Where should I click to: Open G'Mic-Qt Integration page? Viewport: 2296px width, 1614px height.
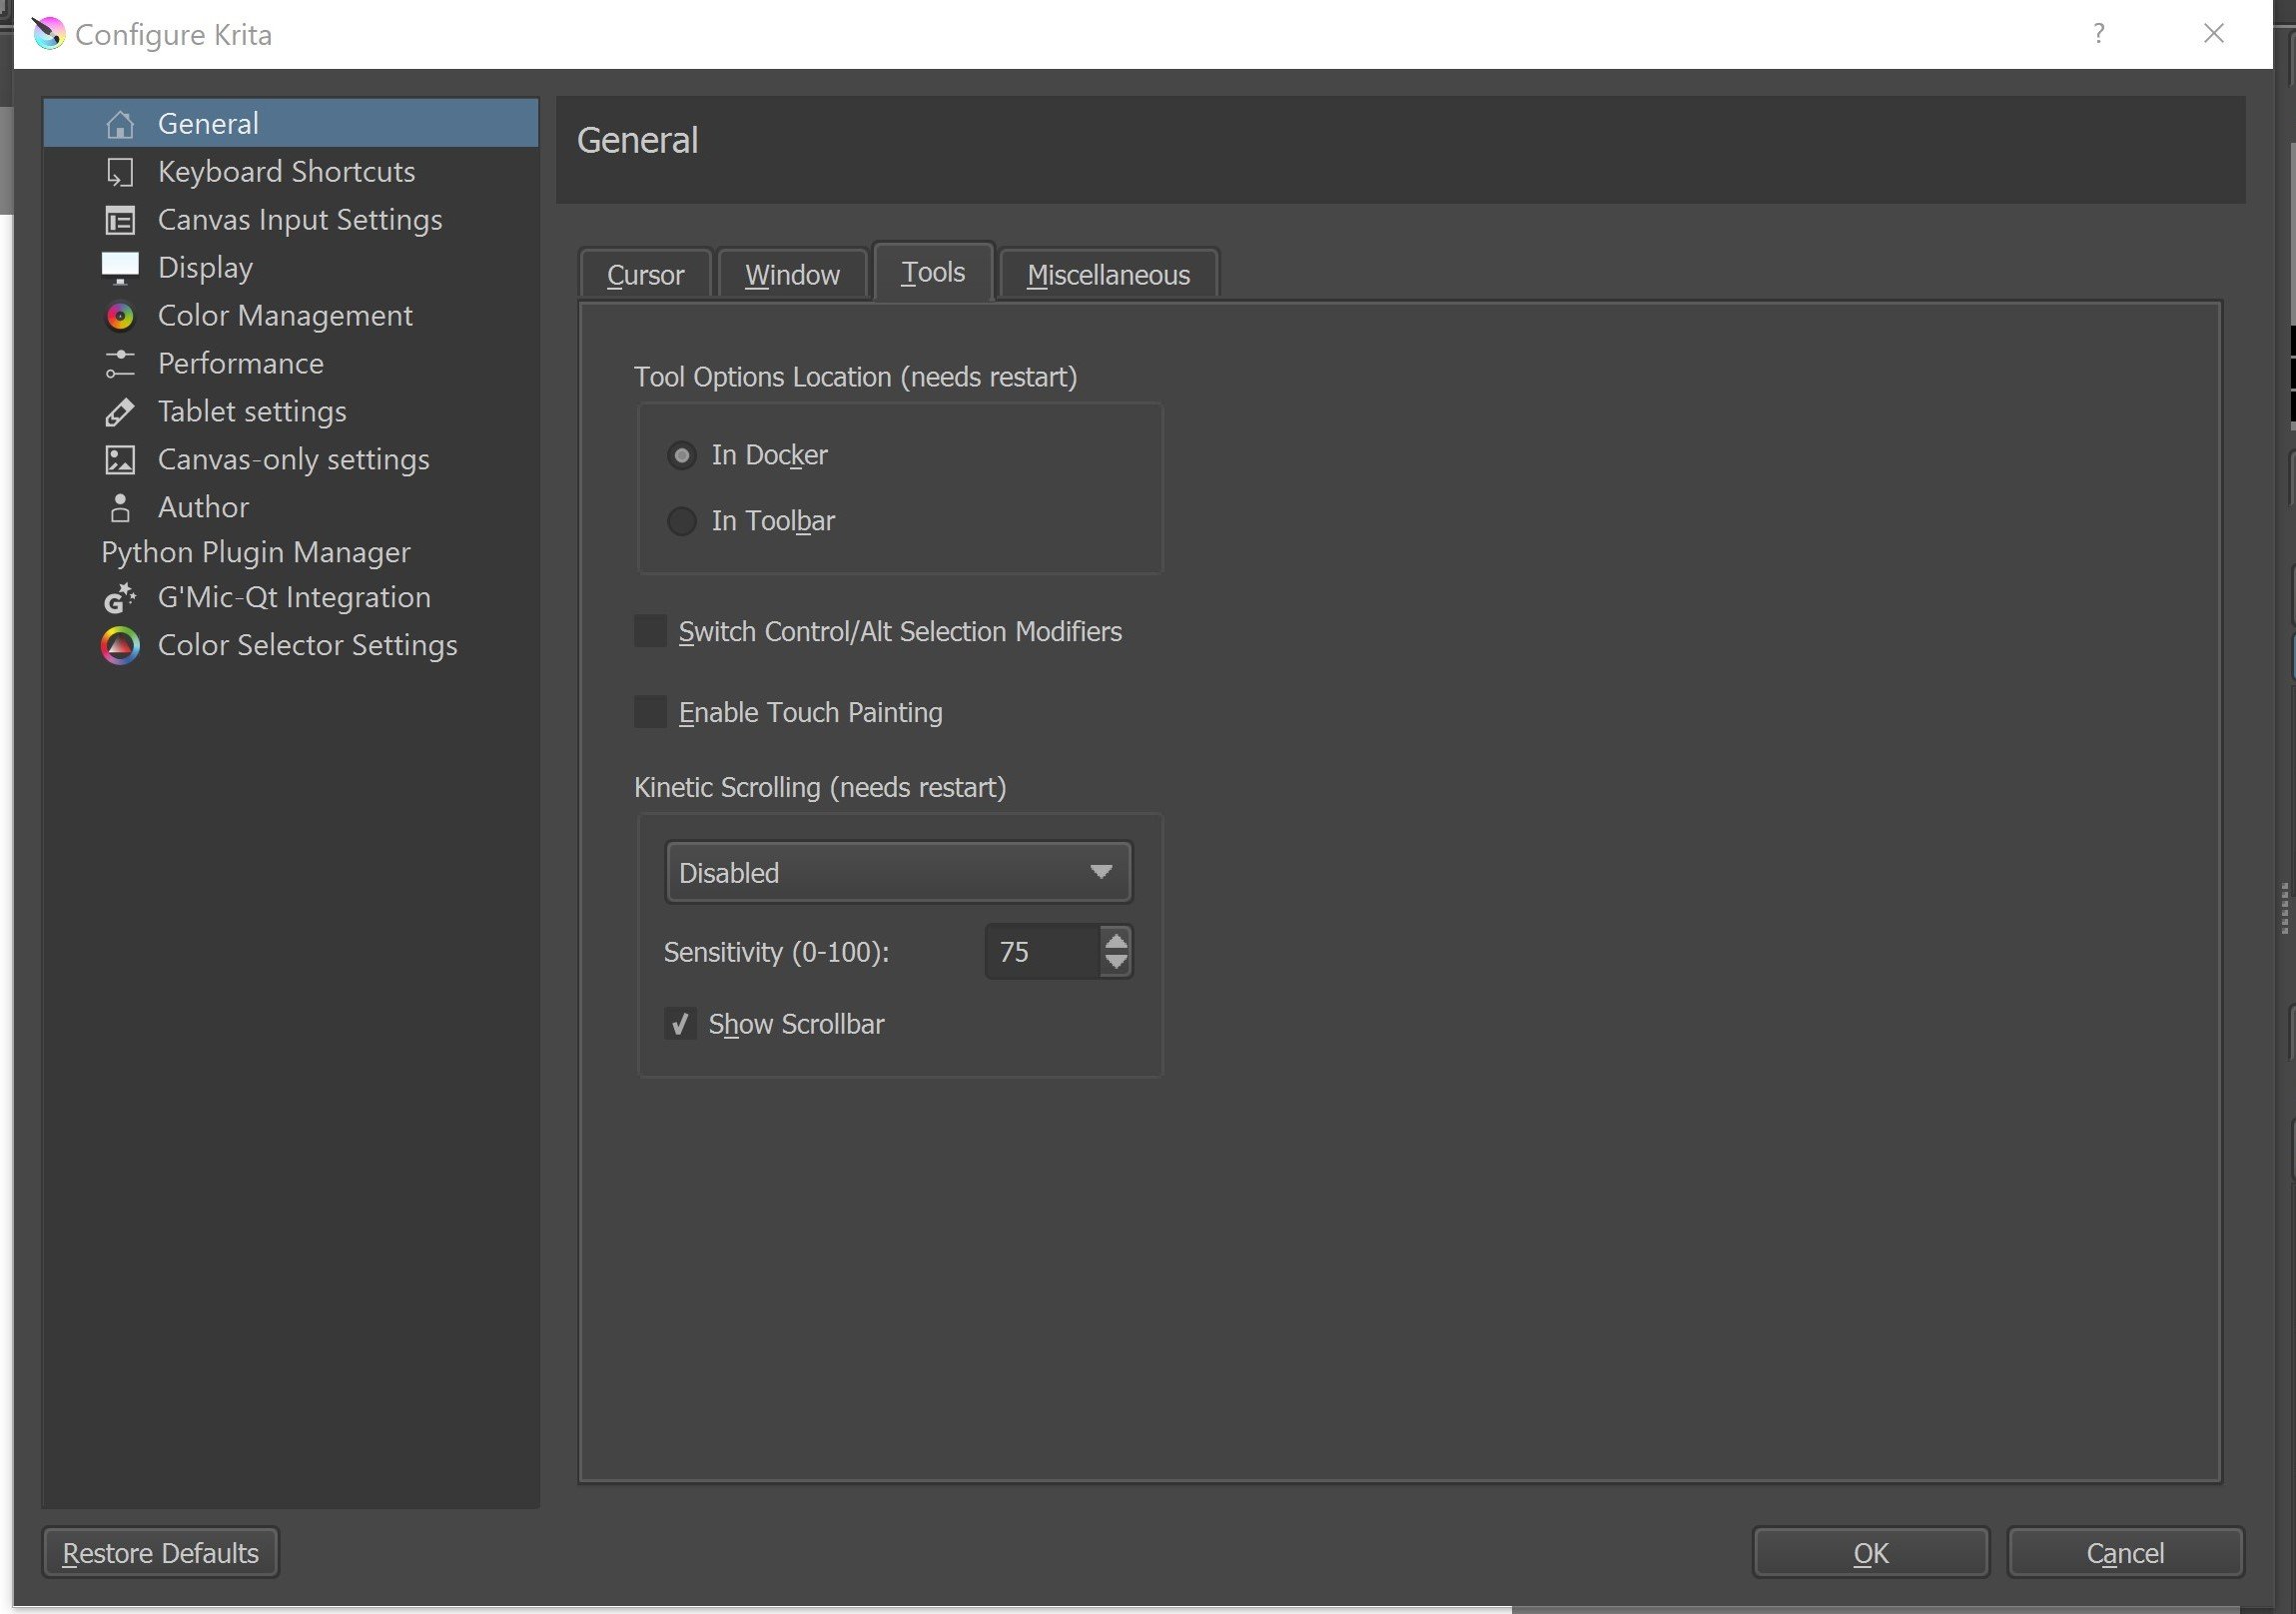pos(290,598)
